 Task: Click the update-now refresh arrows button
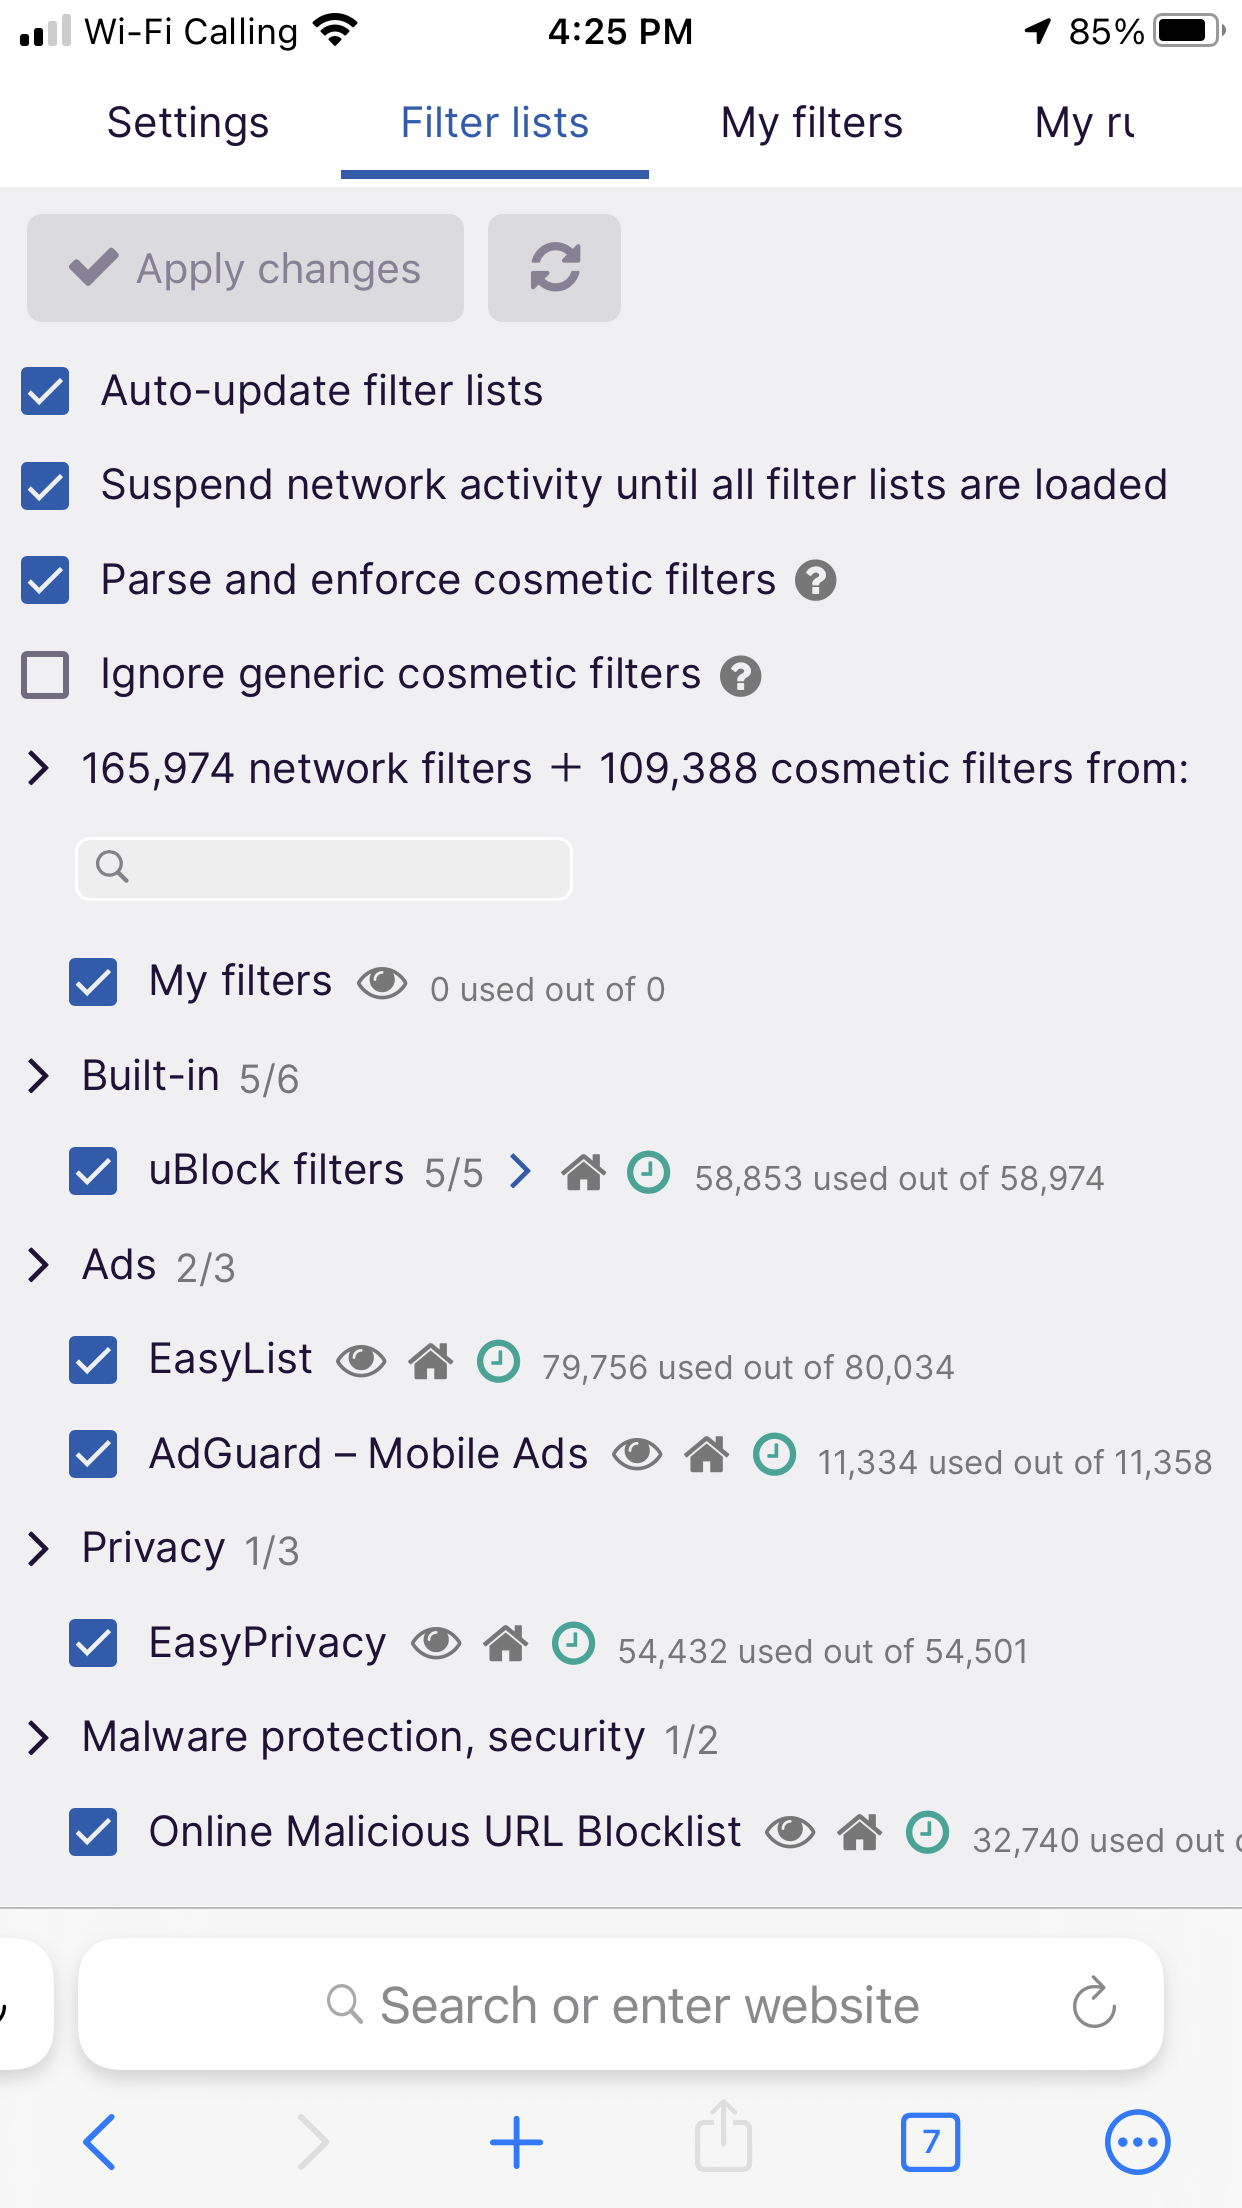click(554, 268)
